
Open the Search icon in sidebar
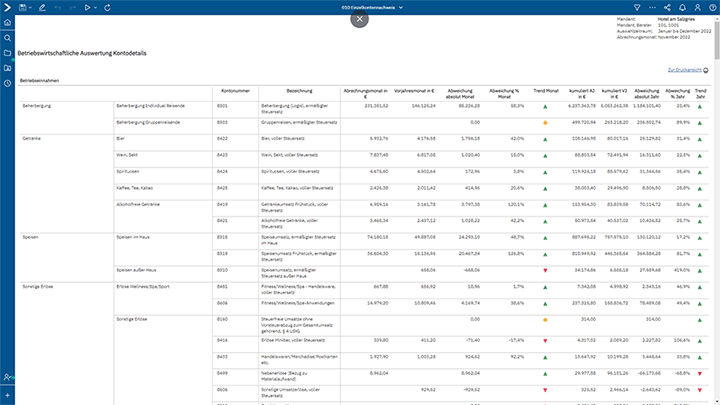[7, 37]
